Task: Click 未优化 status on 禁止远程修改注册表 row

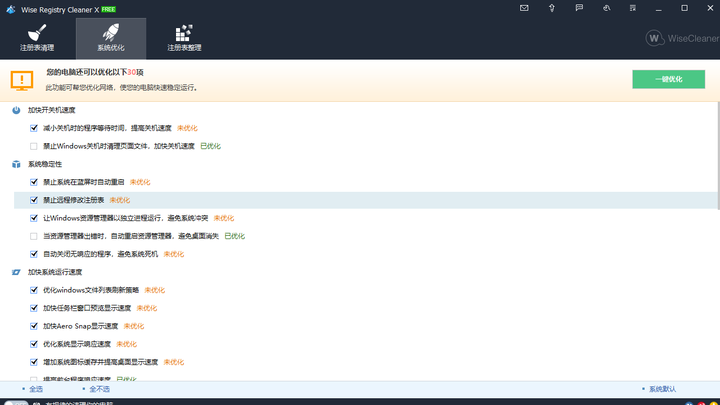Action: 120,200
